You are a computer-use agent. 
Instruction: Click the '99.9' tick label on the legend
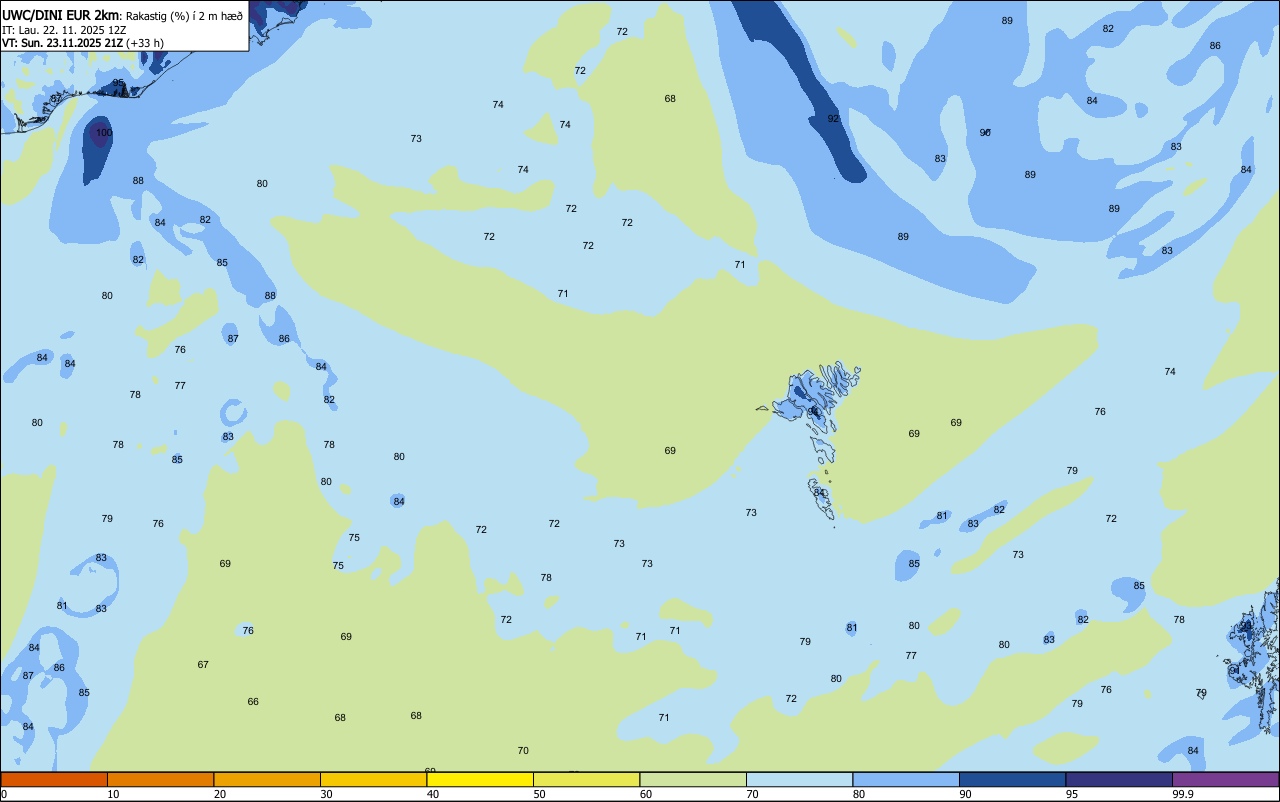1183,794
